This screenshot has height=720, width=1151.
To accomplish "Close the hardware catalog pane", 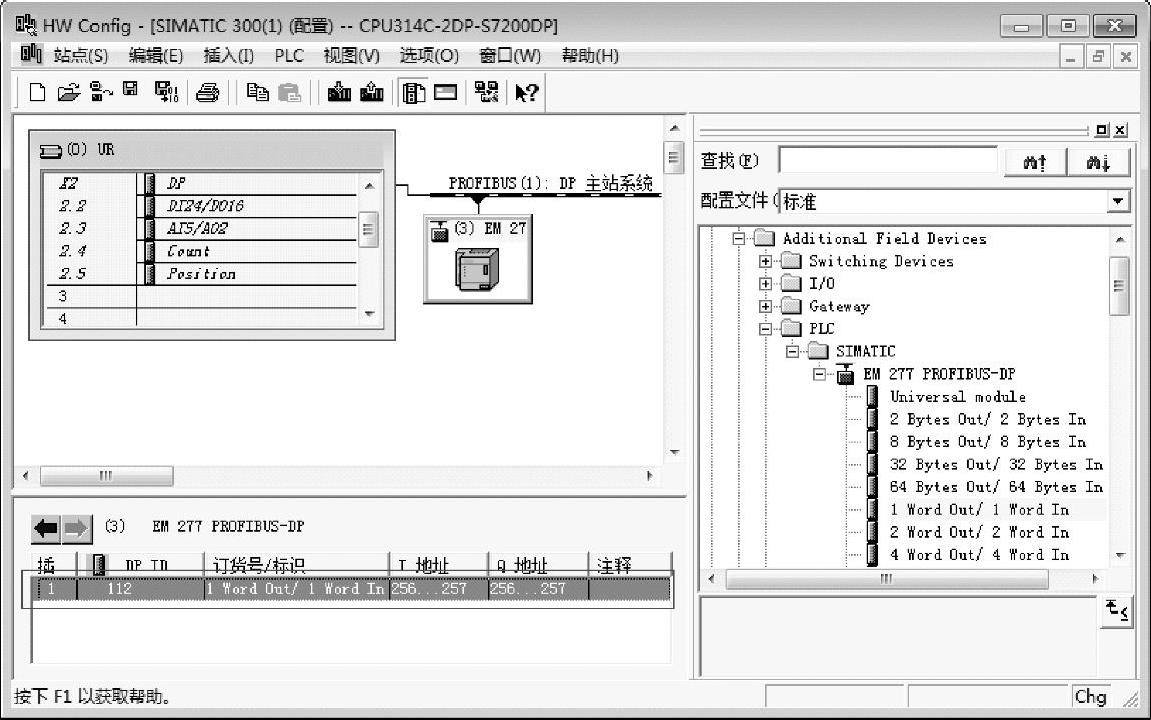I will pyautogui.click(x=1120, y=130).
